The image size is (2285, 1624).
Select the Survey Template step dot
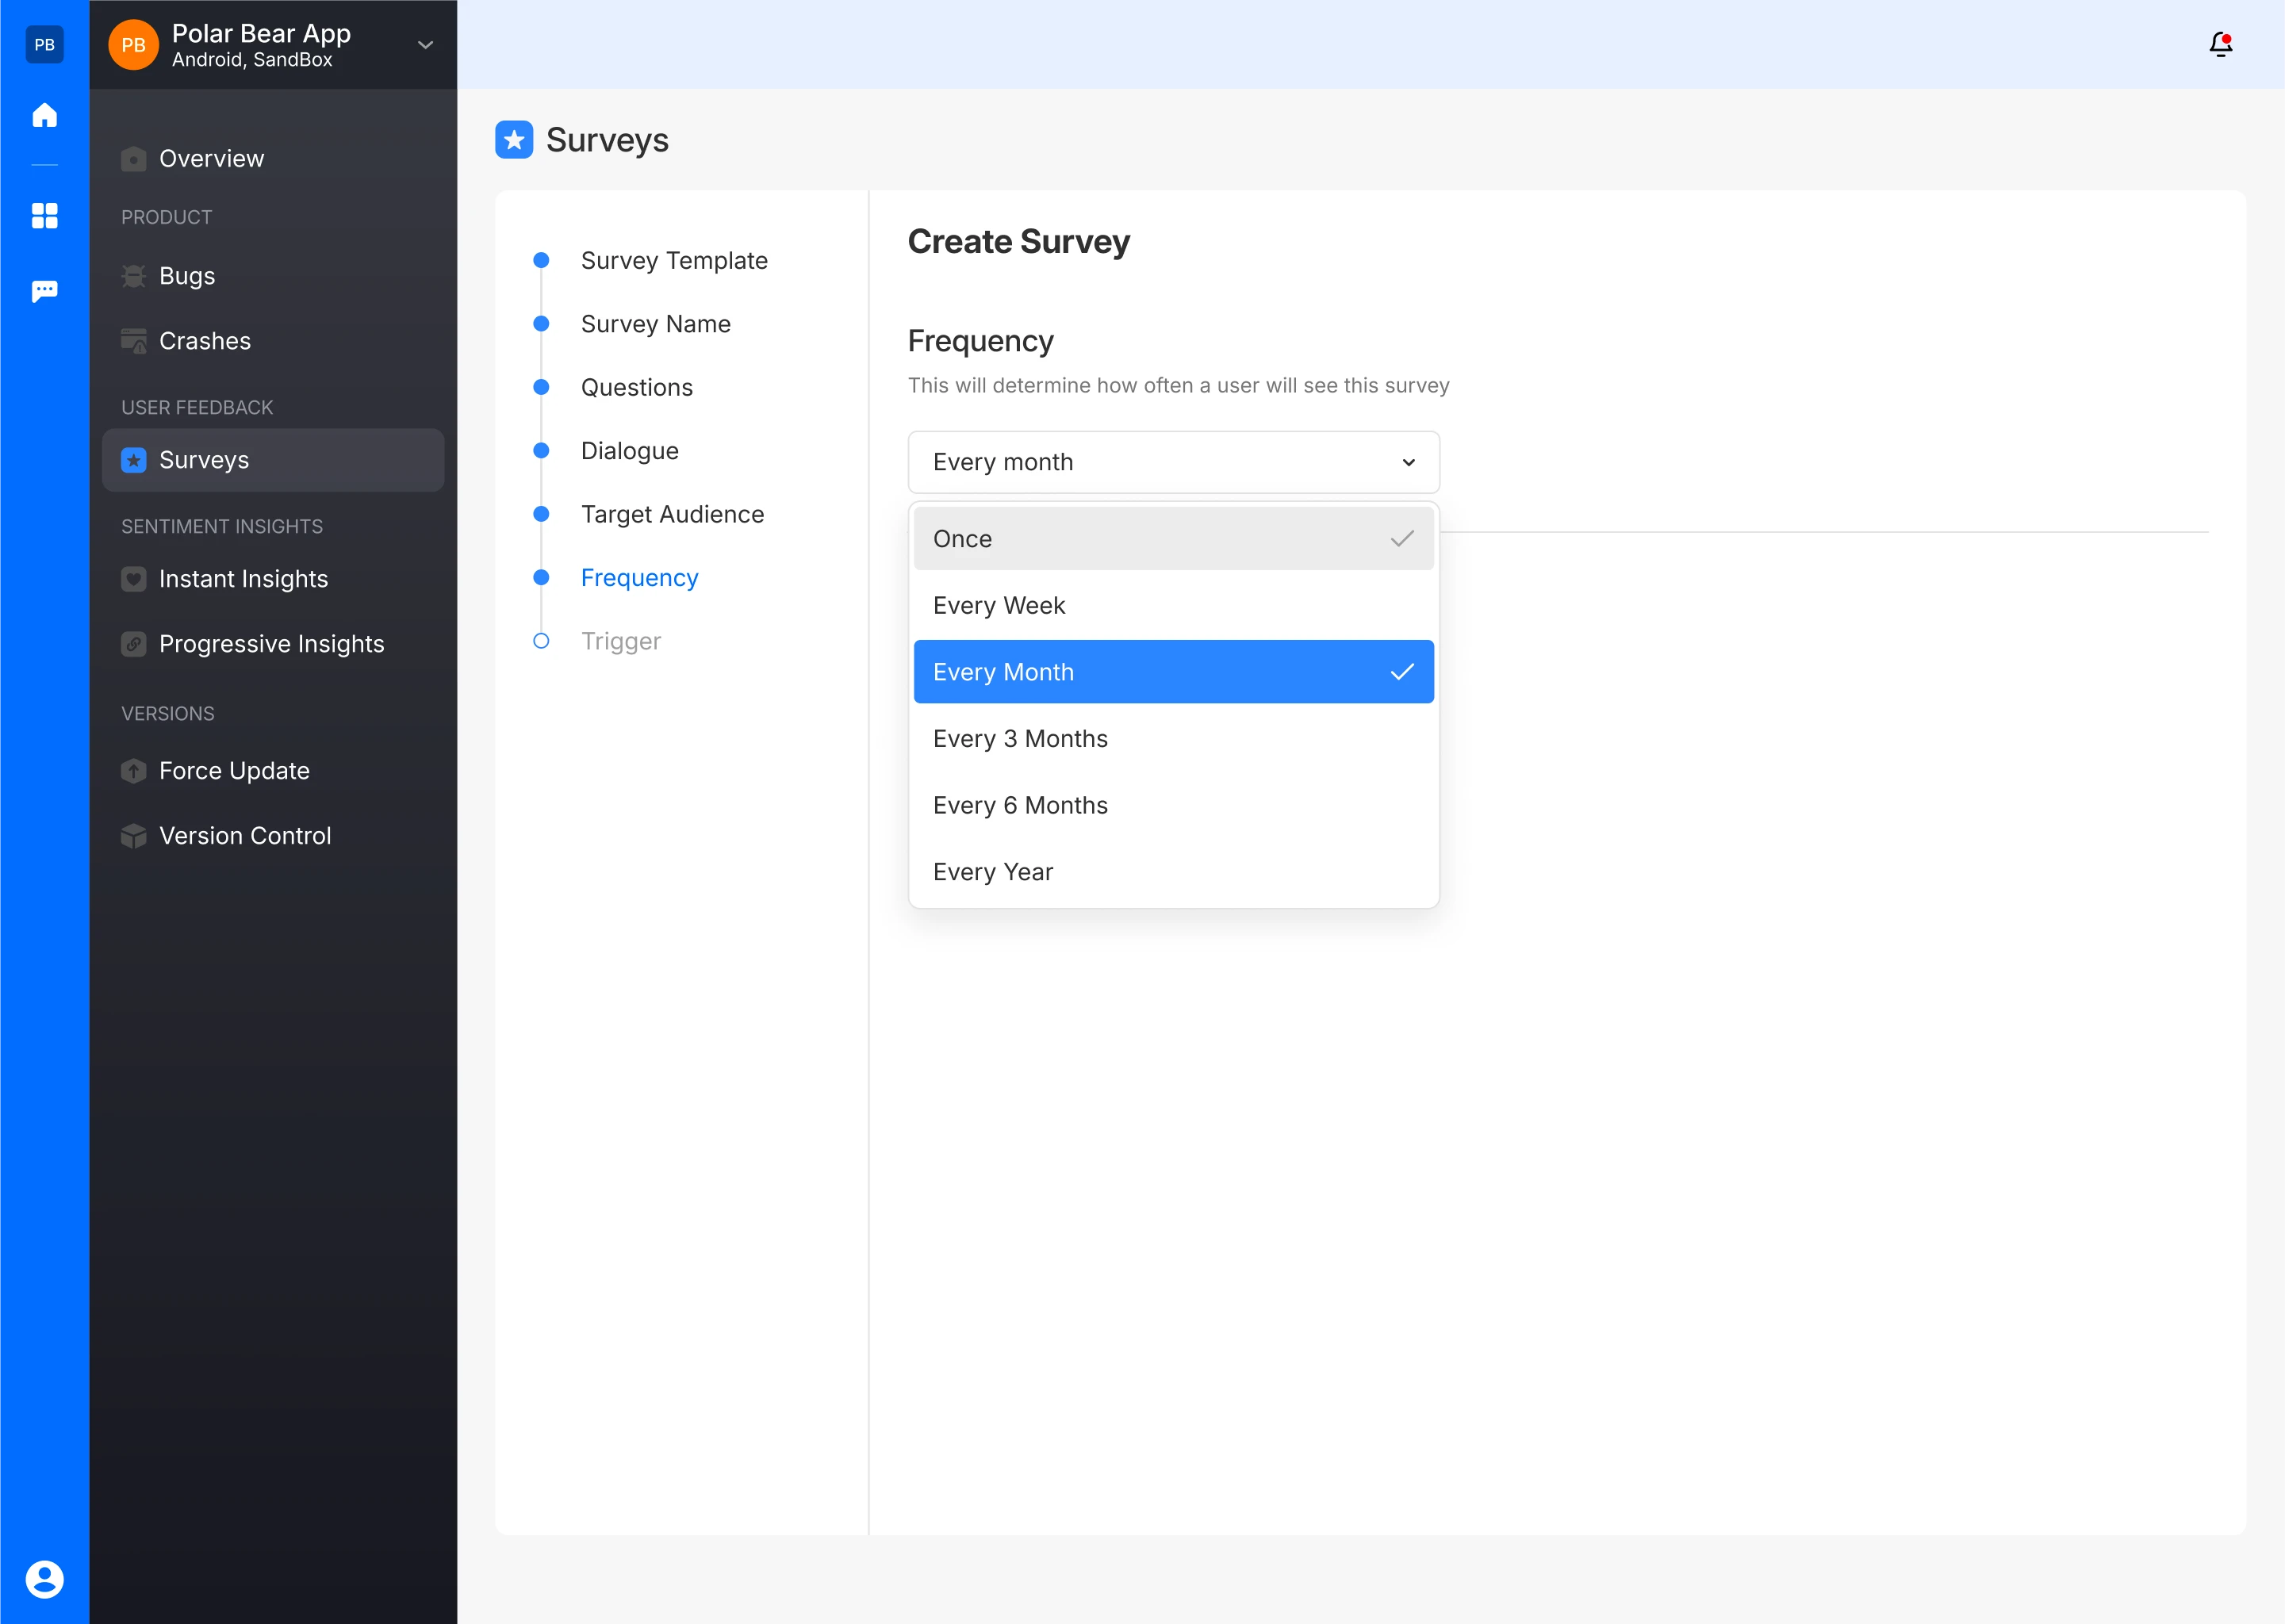point(541,260)
